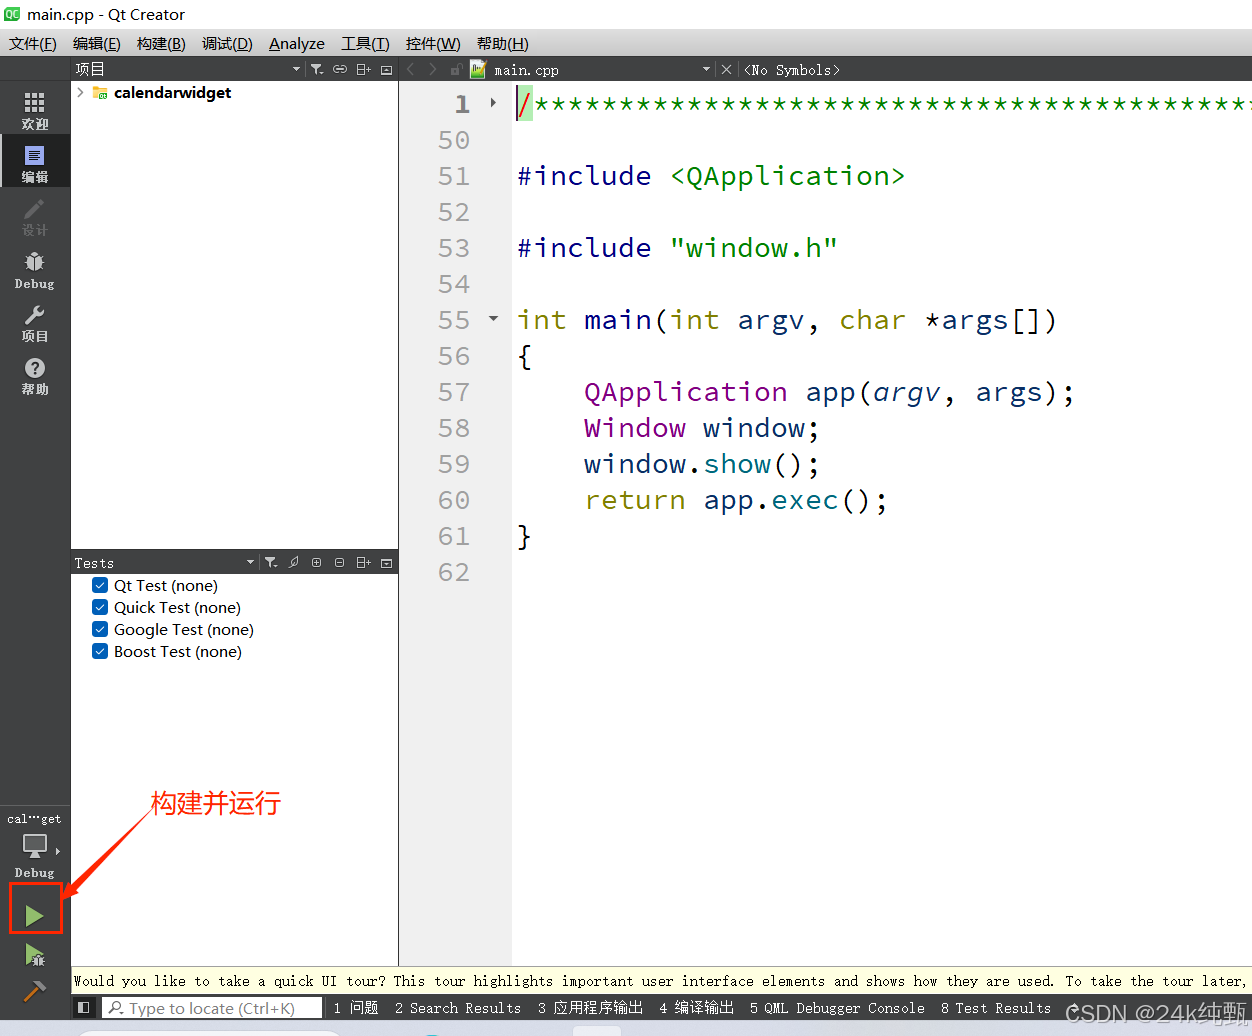Build the project with the hammer icon
Image resolution: width=1252 pixels, height=1036 pixels.
[x=35, y=991]
